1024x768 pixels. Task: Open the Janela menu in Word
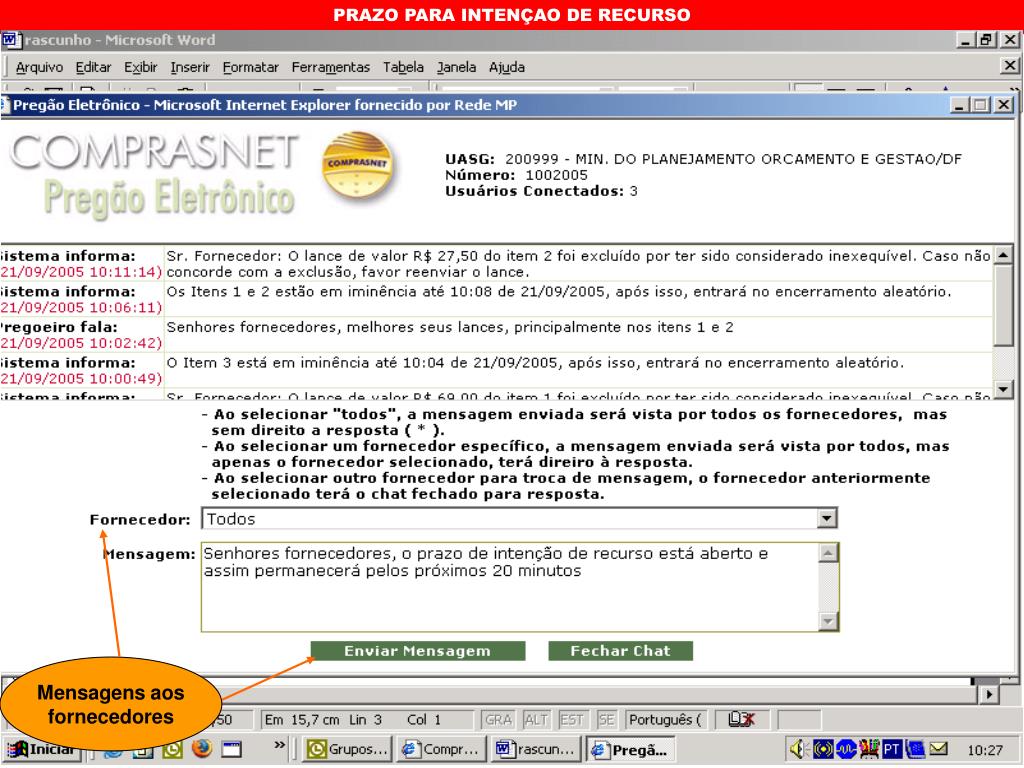(456, 67)
